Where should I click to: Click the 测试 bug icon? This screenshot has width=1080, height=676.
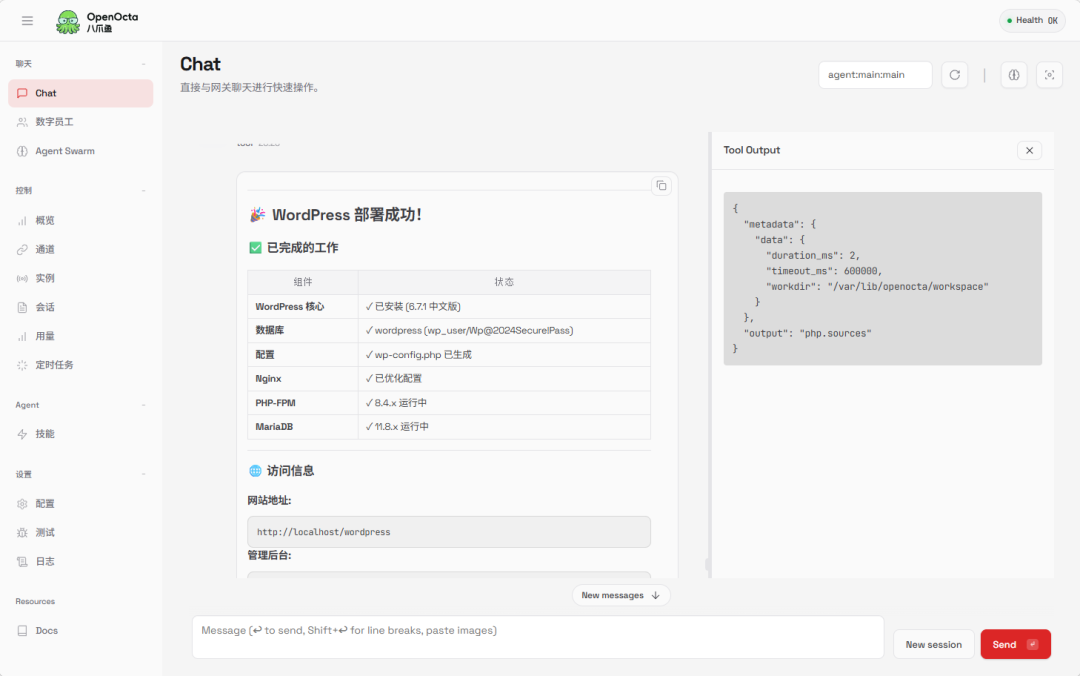pos(22,533)
